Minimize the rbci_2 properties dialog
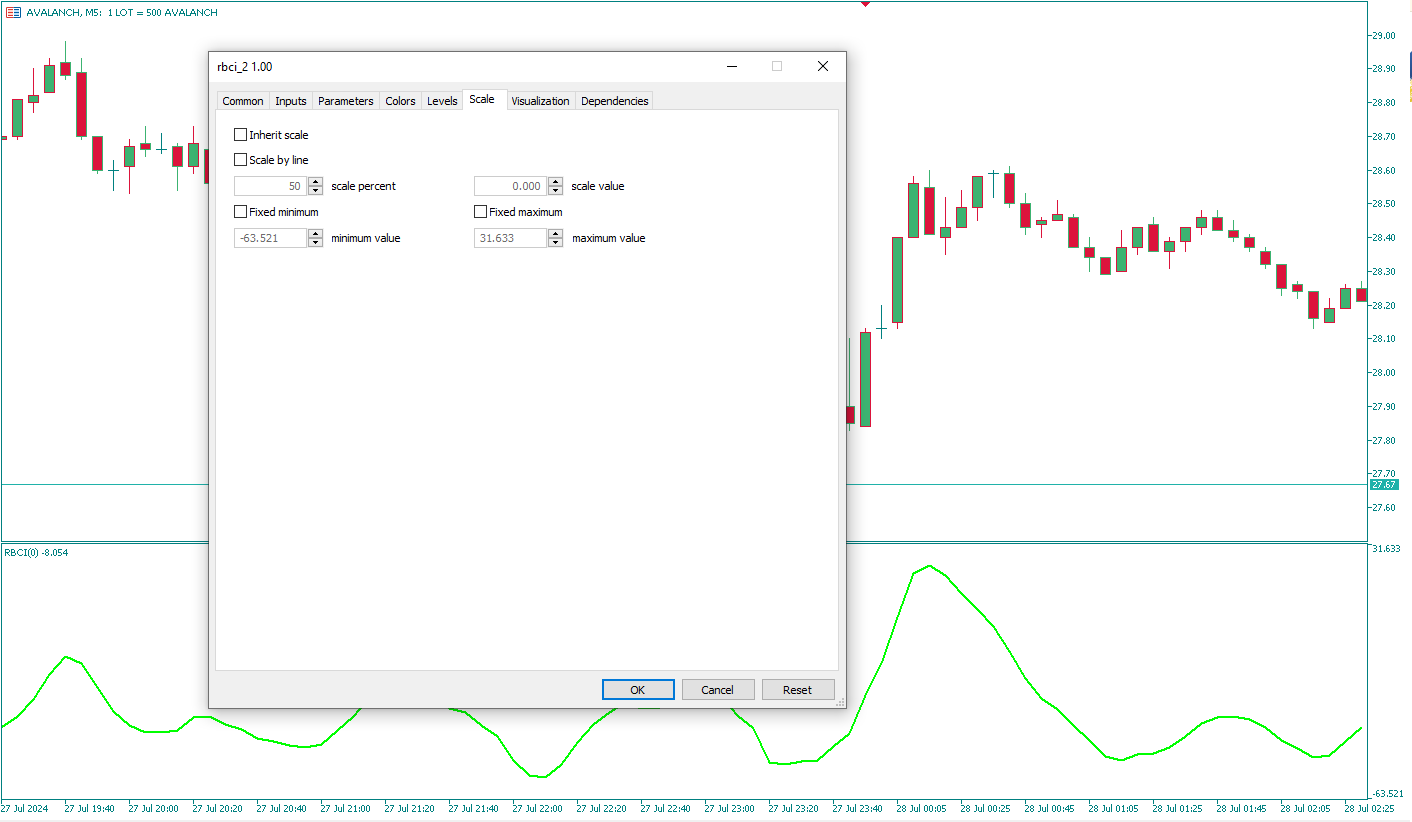 (x=732, y=67)
